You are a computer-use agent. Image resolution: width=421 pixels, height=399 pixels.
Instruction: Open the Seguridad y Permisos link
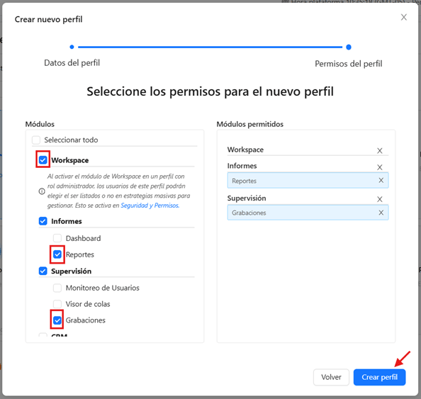150,205
